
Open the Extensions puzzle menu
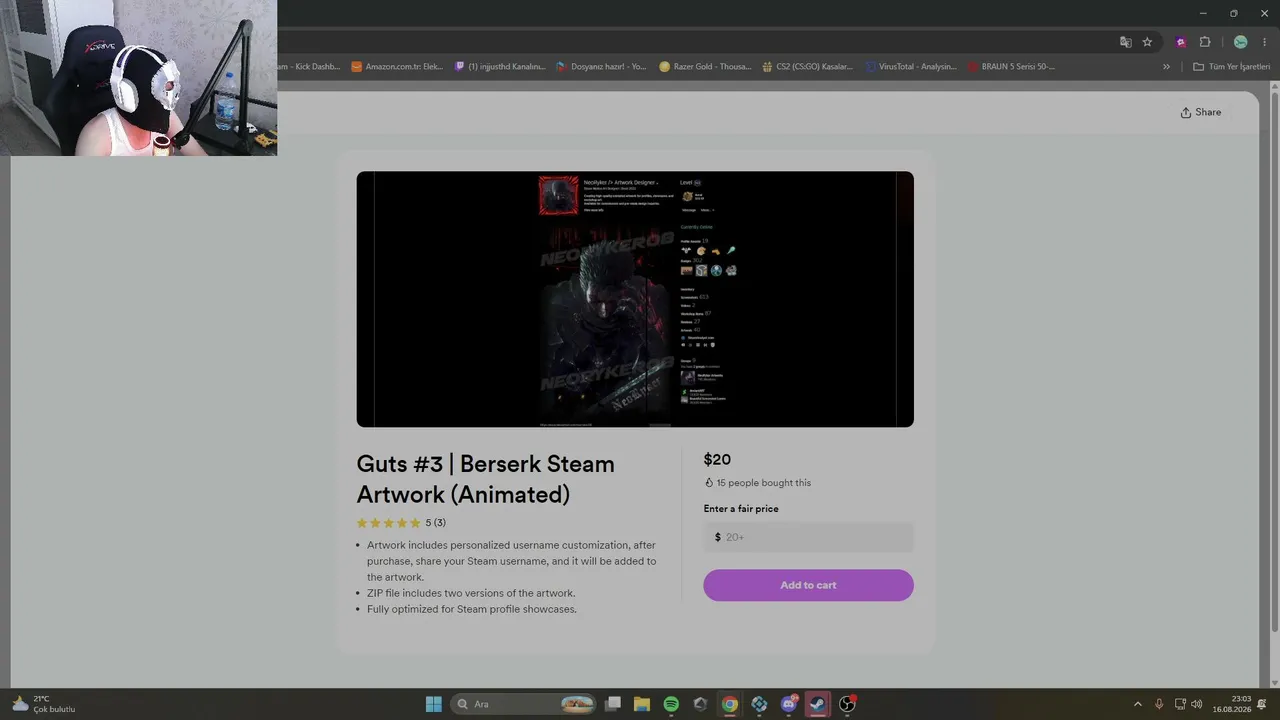(x=1205, y=42)
